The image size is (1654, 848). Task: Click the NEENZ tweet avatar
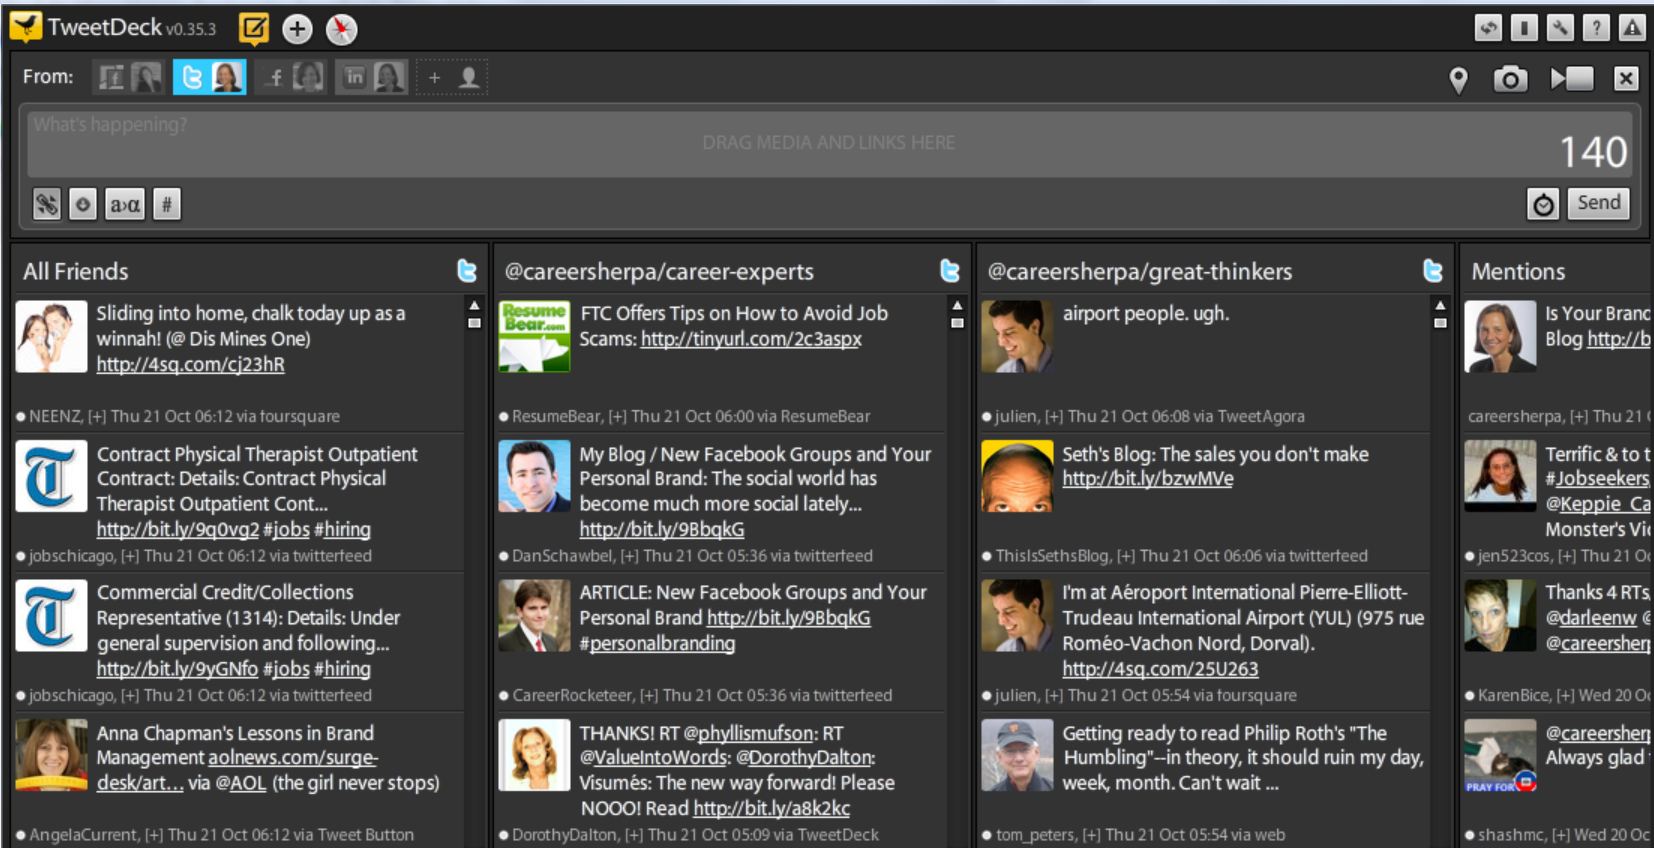(51, 337)
